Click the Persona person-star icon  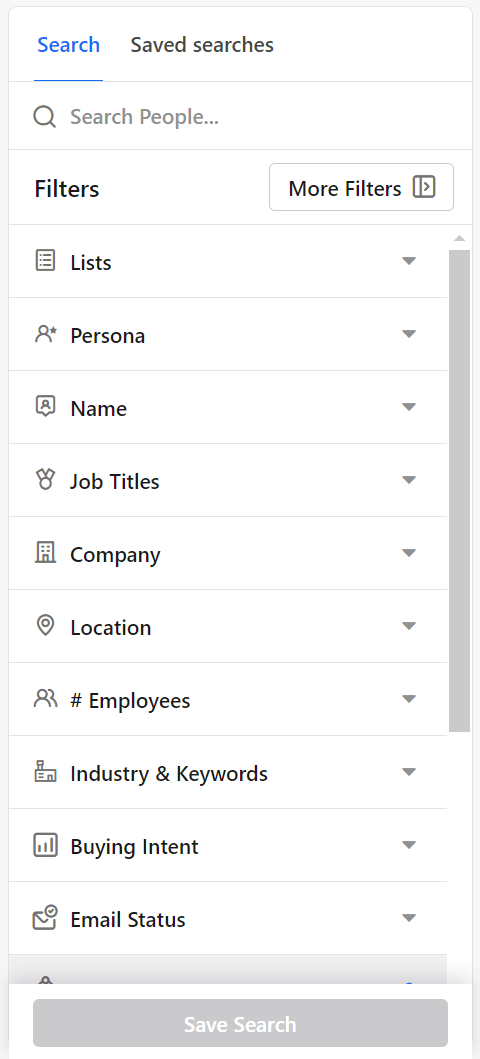pos(45,334)
